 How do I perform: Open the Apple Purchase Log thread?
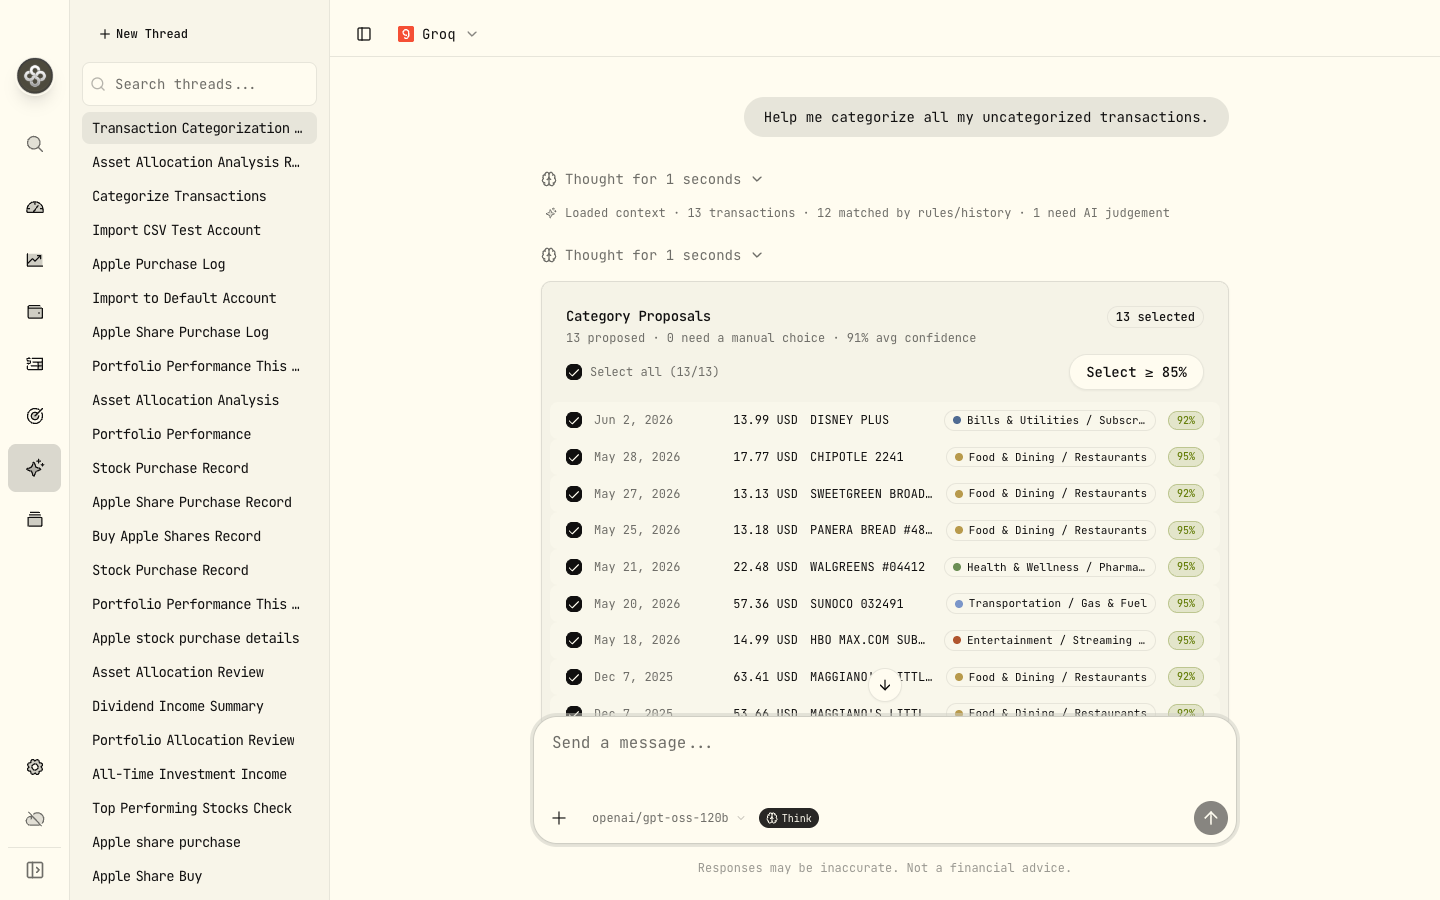pyautogui.click(x=199, y=264)
